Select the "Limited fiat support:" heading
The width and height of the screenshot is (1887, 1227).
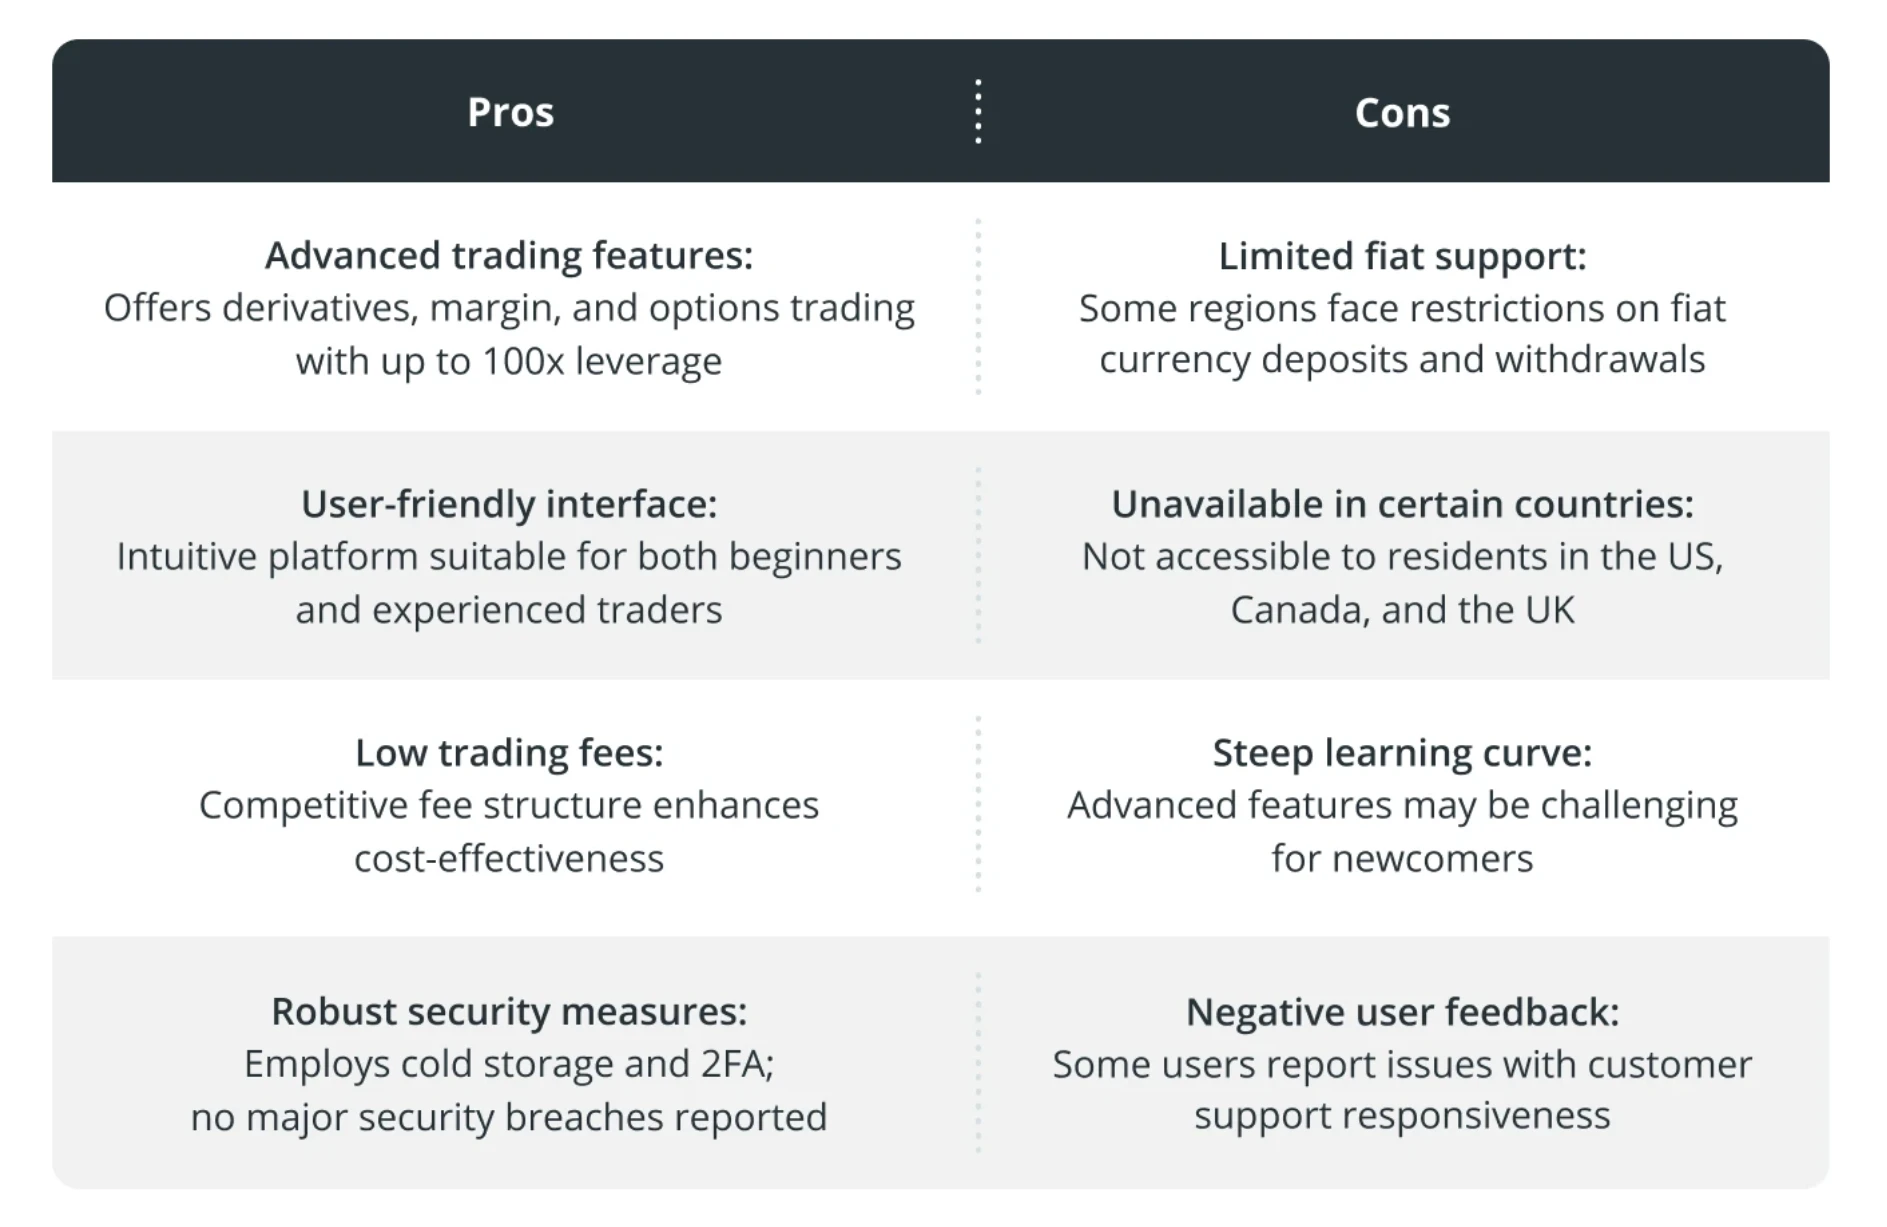click(1402, 256)
